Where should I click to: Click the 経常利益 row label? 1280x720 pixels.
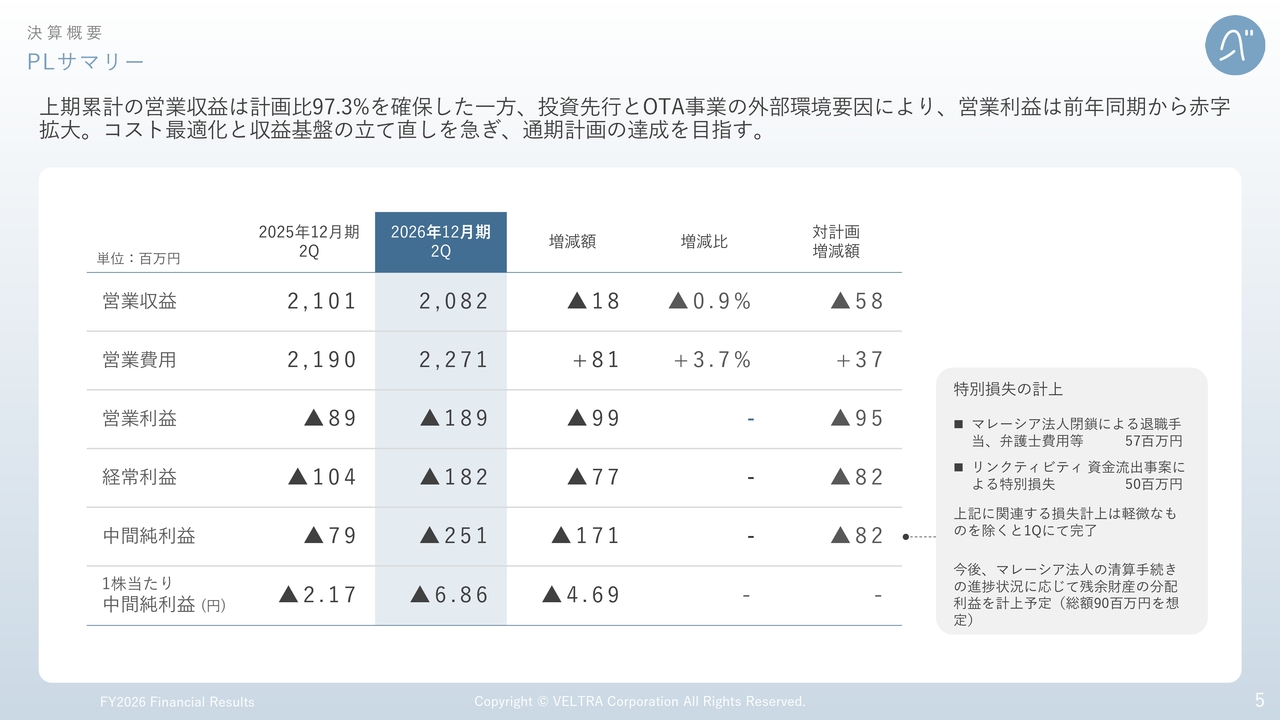(140, 477)
